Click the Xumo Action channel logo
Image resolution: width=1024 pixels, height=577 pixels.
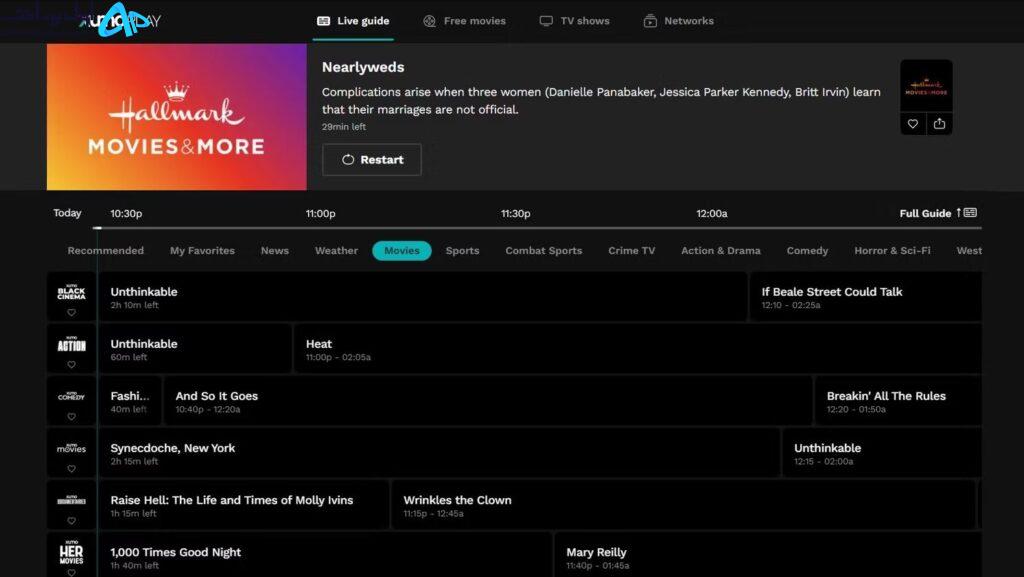[71, 344]
